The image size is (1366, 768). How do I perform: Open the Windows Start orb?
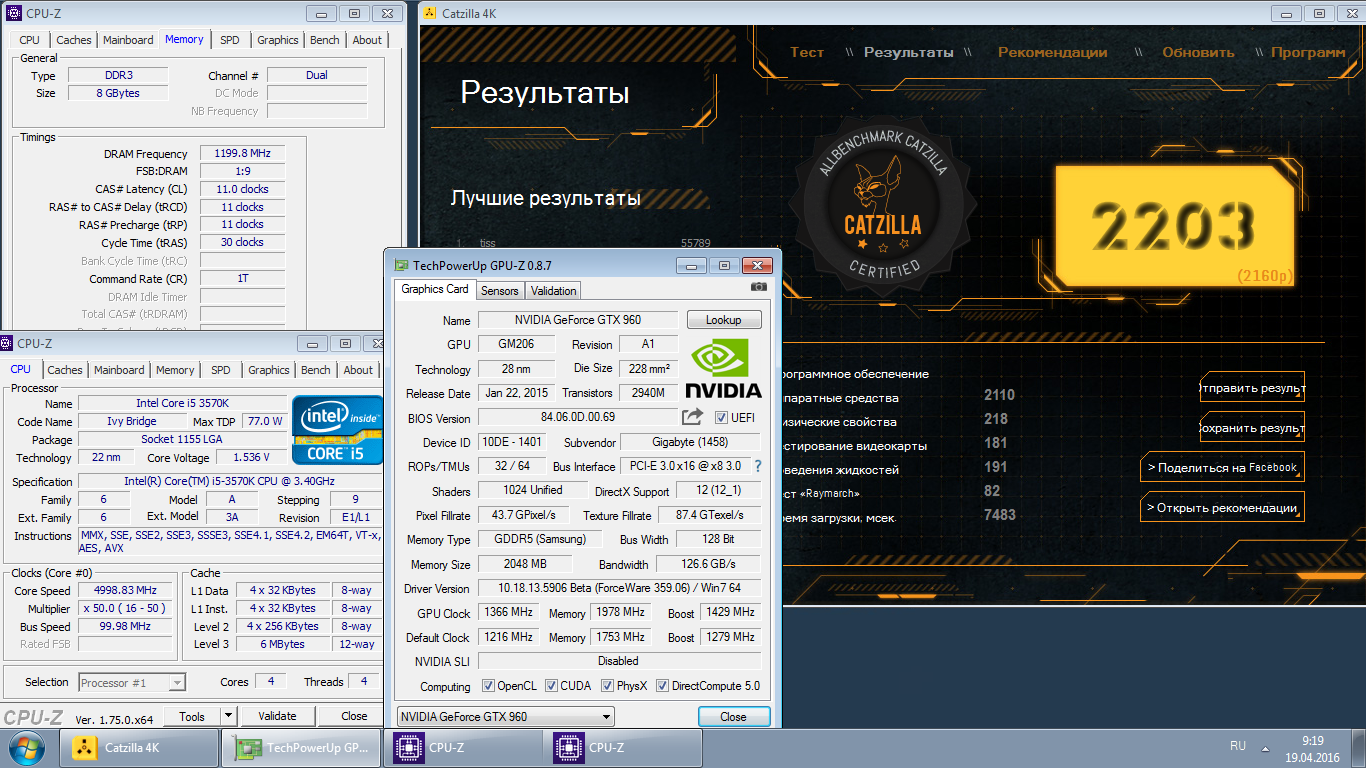[26, 747]
